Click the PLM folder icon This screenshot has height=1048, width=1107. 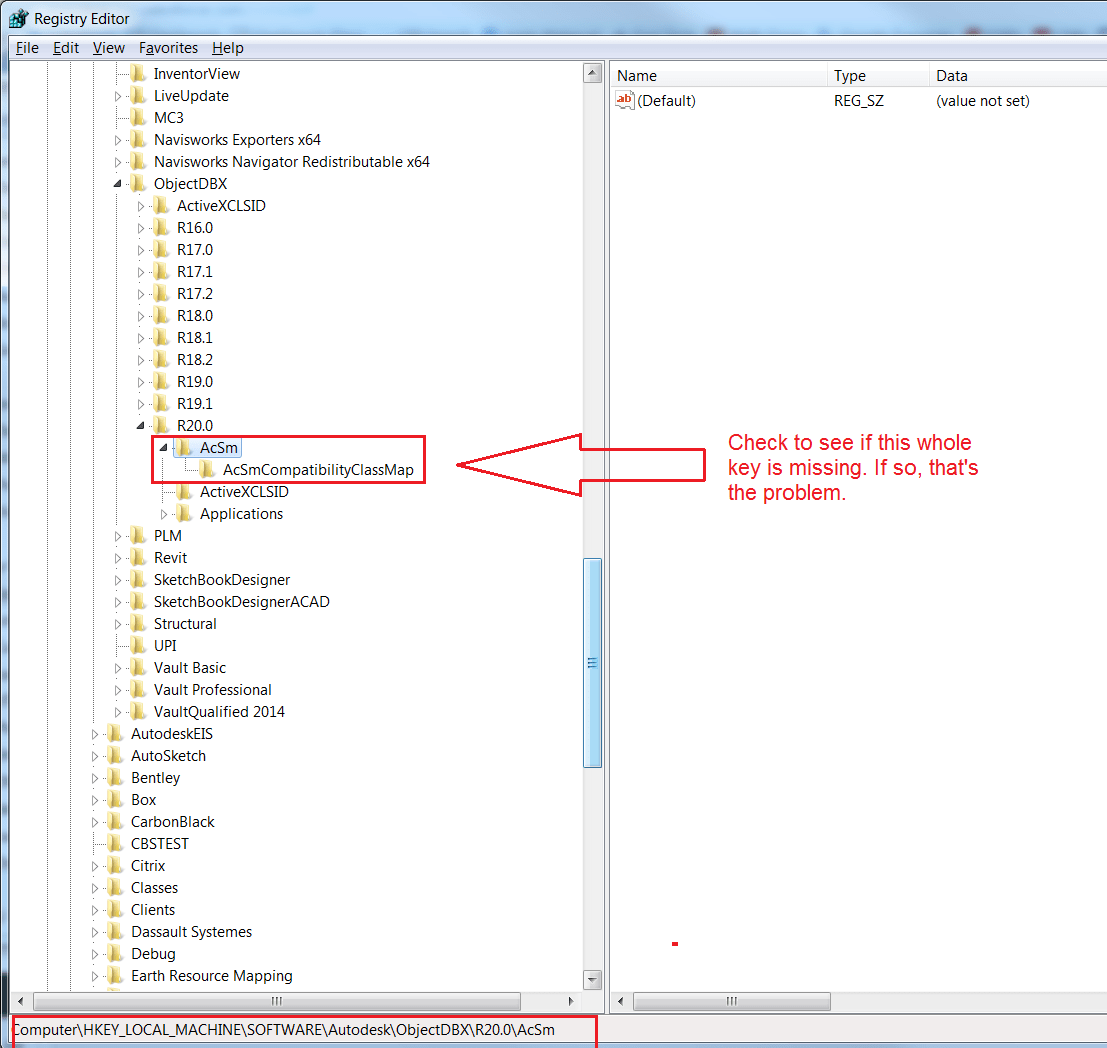coord(138,535)
